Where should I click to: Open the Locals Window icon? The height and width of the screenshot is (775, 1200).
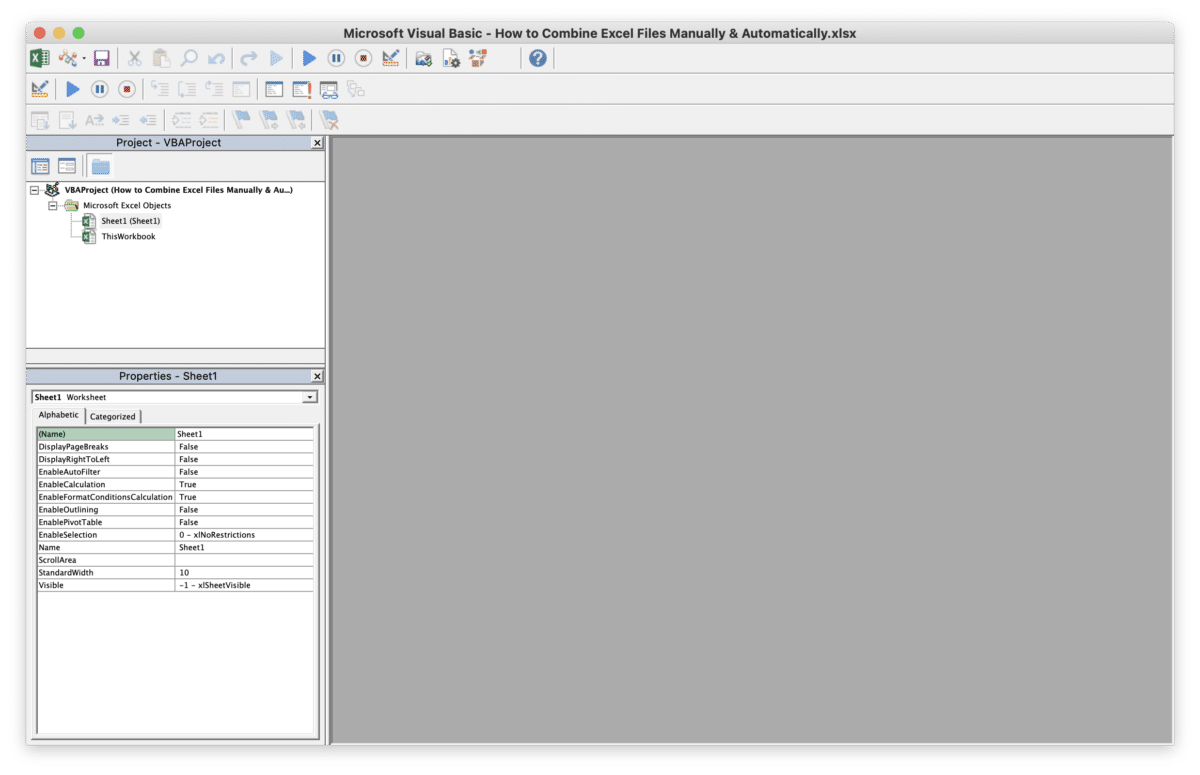(273, 89)
